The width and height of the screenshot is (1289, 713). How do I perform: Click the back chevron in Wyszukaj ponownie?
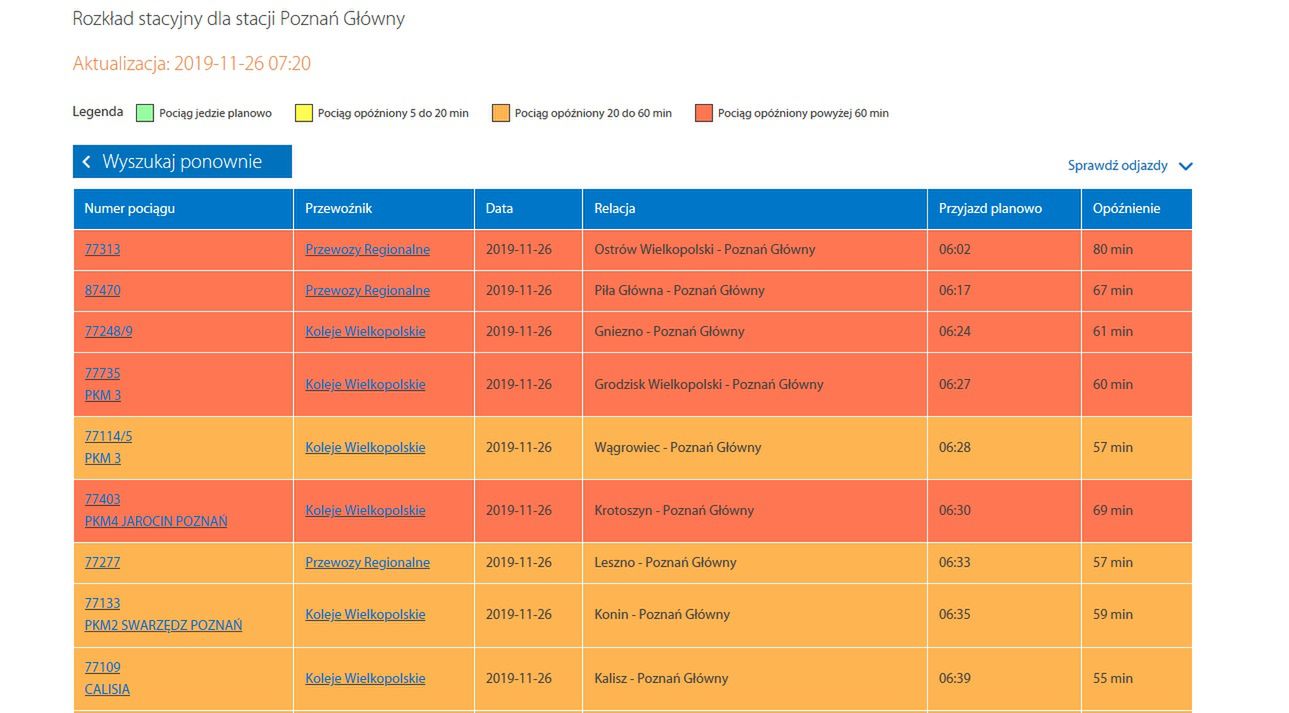(87, 162)
